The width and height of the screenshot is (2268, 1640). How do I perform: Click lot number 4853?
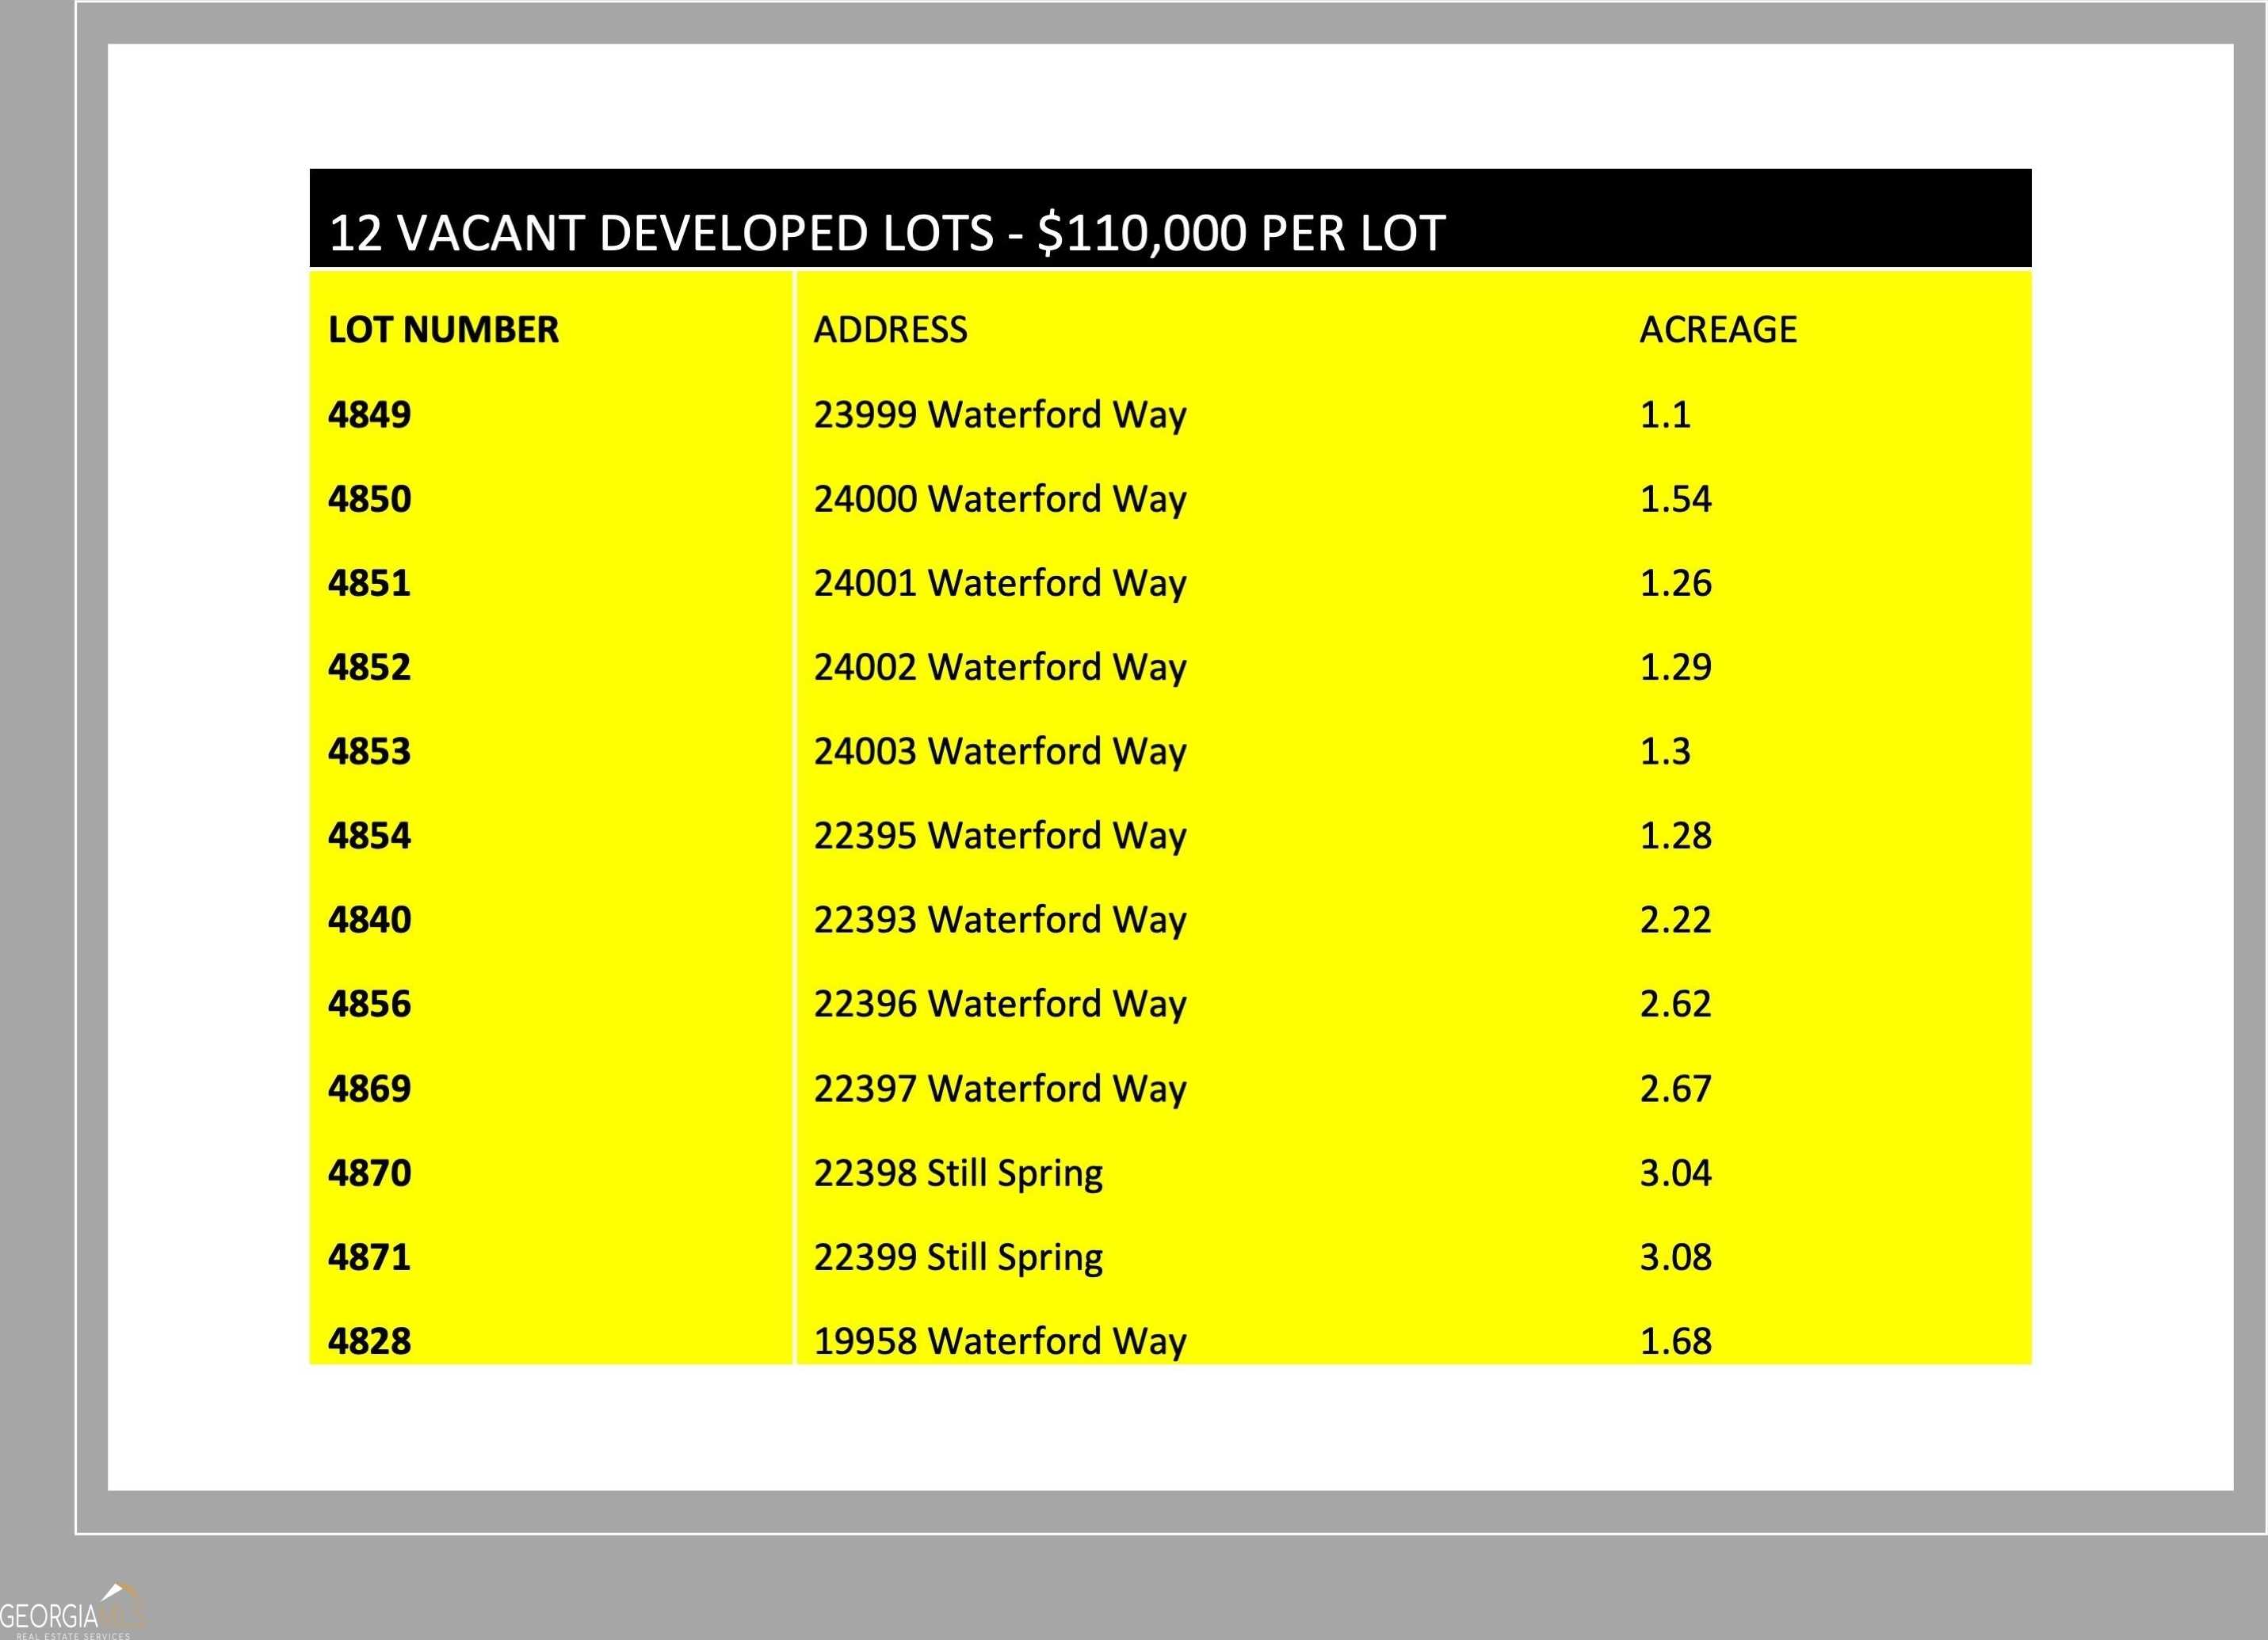point(369,751)
